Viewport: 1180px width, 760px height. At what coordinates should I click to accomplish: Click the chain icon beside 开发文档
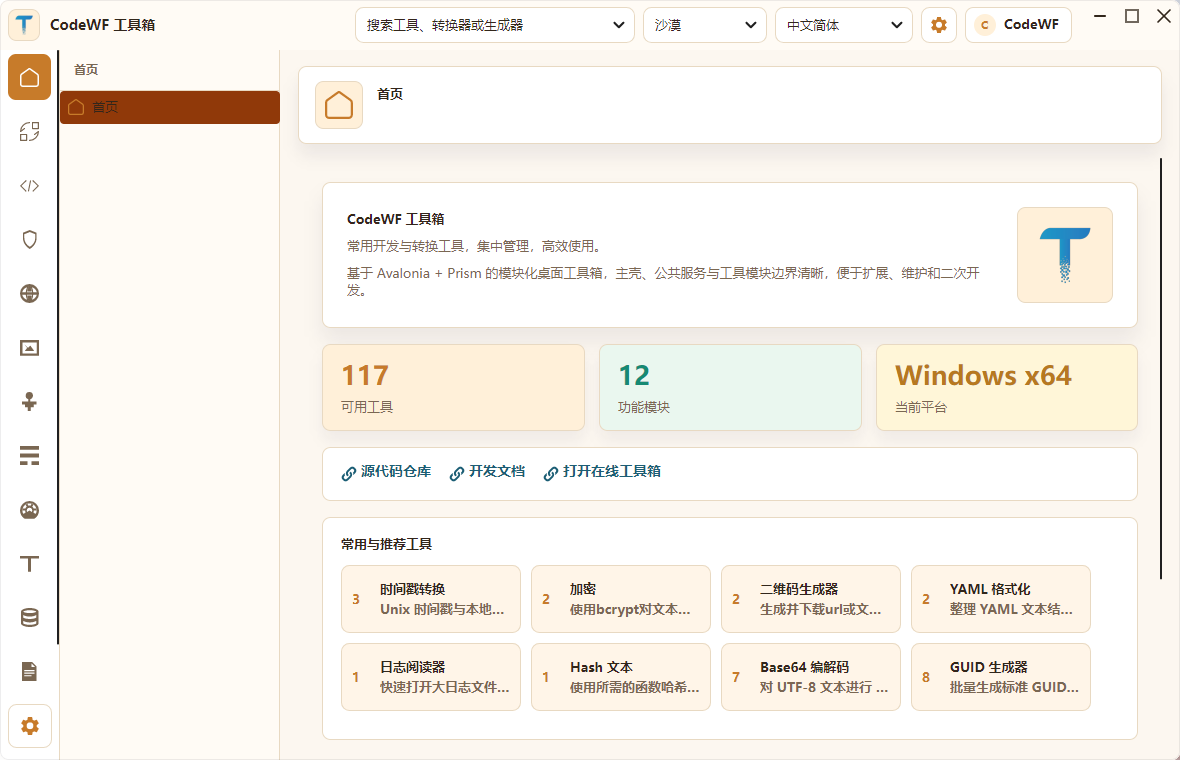point(457,473)
